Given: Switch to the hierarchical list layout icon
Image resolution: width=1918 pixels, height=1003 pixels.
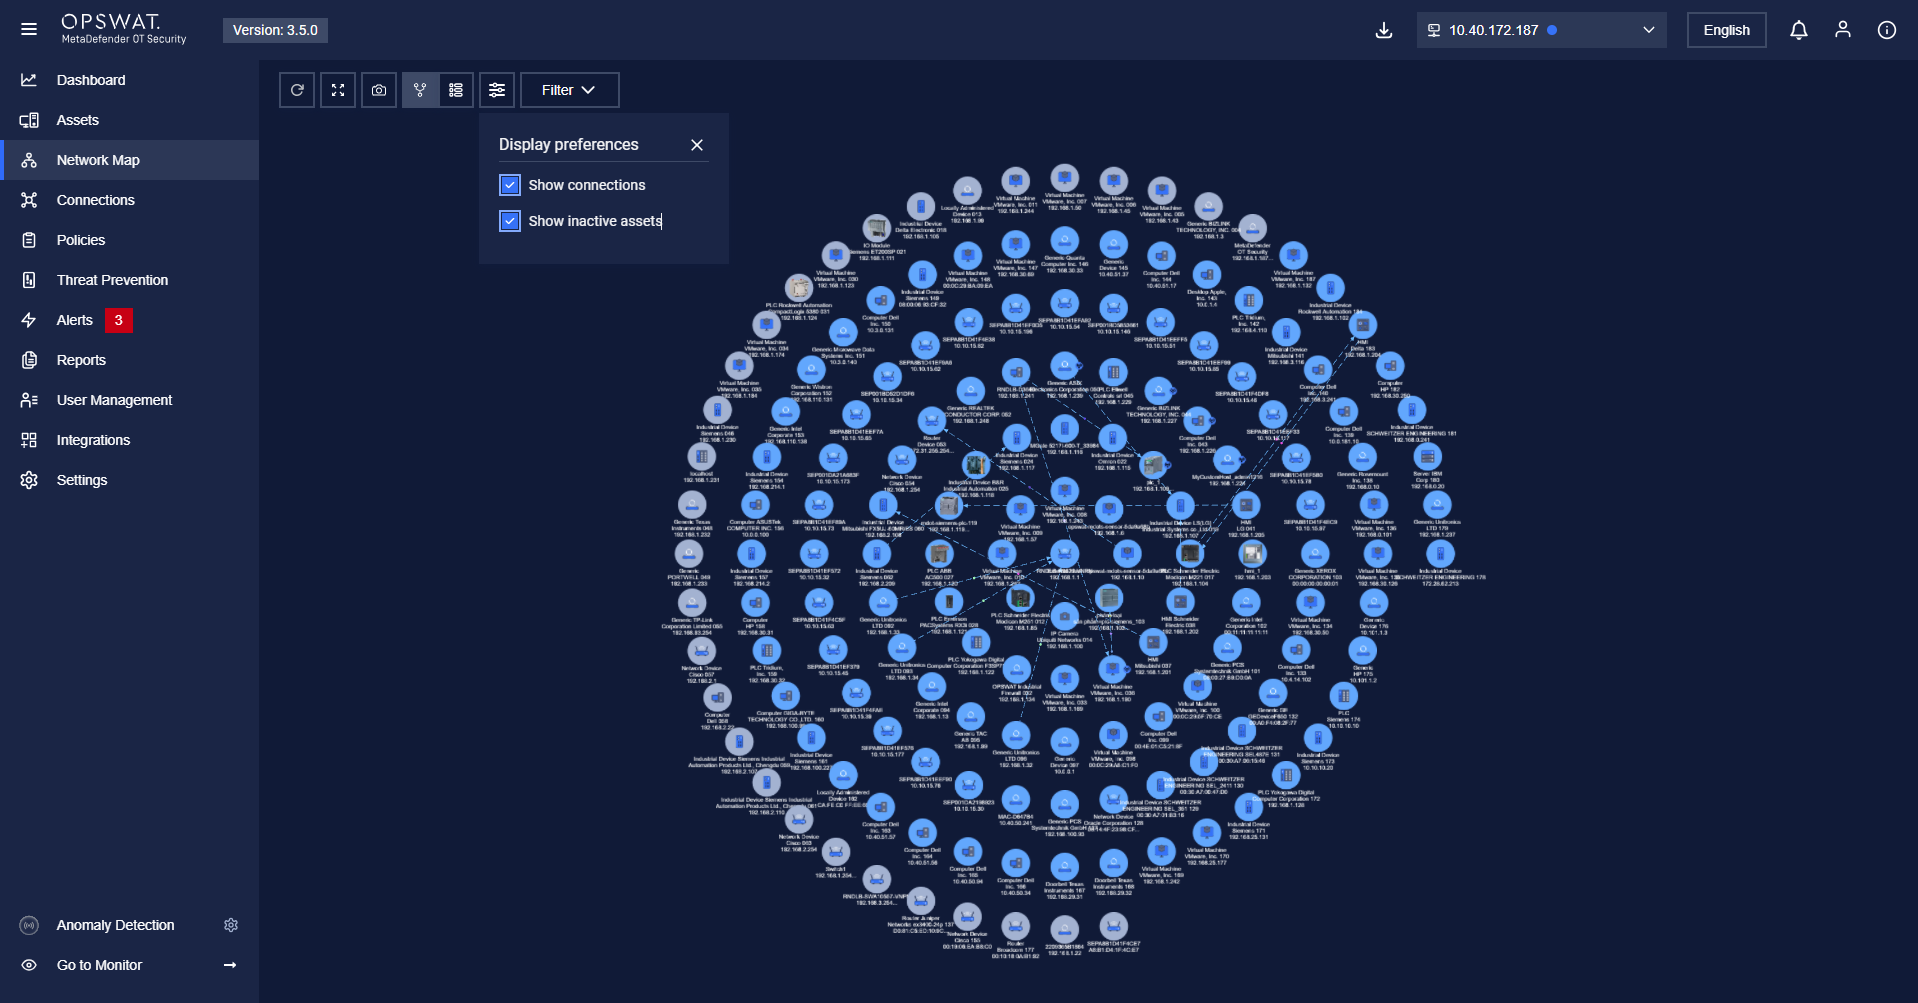Looking at the screenshot, I should [x=456, y=90].
